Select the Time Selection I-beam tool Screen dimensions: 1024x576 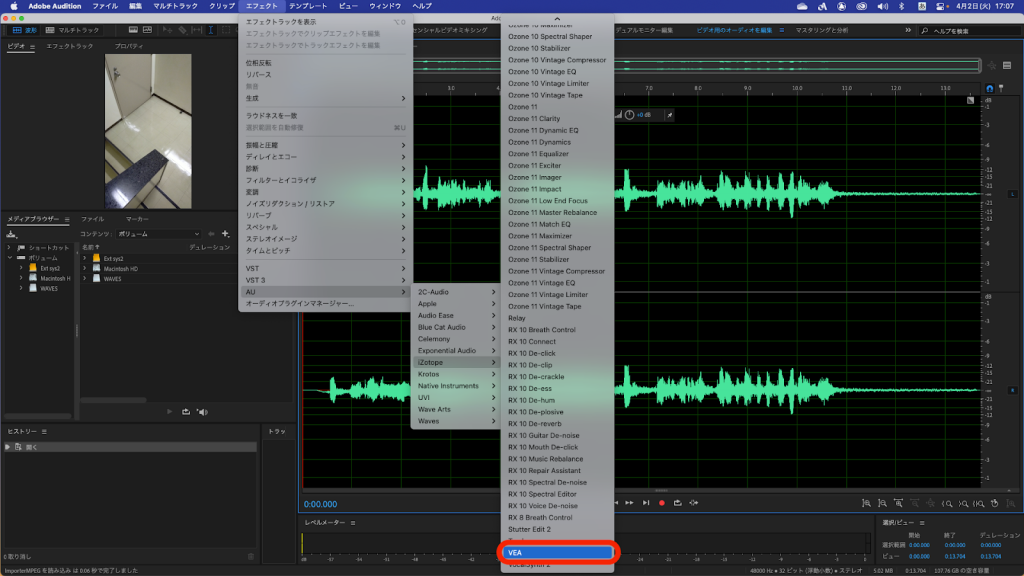tap(210, 30)
